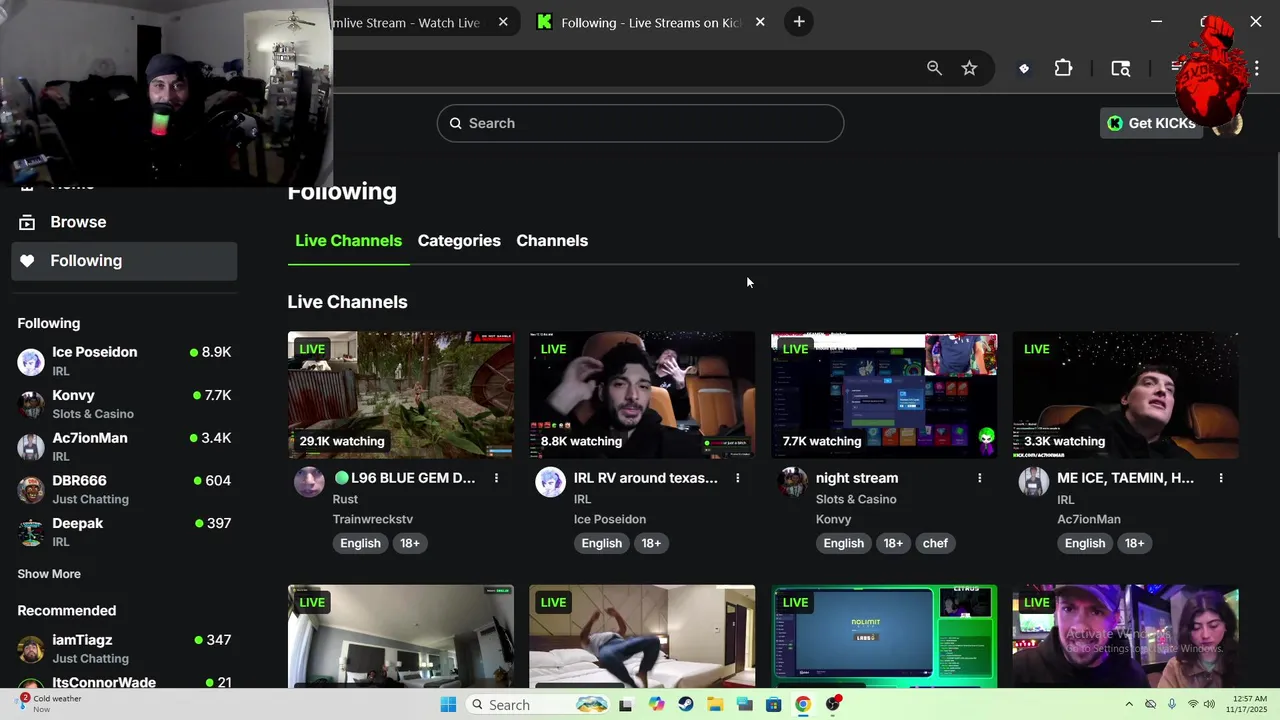Open Windows Start menu
The image size is (1280, 720).
click(448, 705)
